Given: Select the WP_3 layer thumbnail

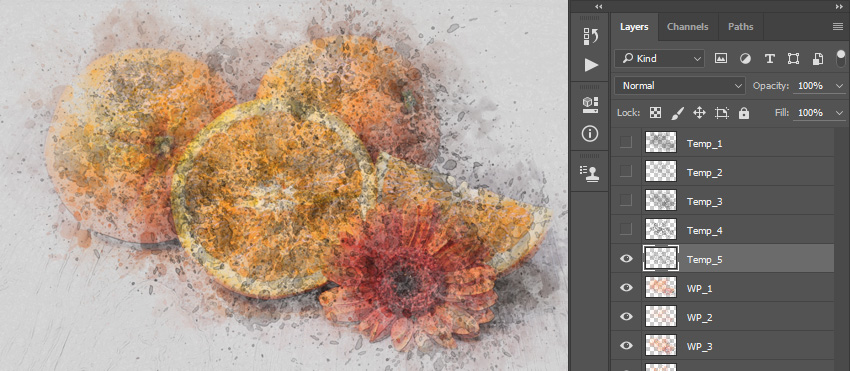Looking at the screenshot, I should pyautogui.click(x=661, y=345).
